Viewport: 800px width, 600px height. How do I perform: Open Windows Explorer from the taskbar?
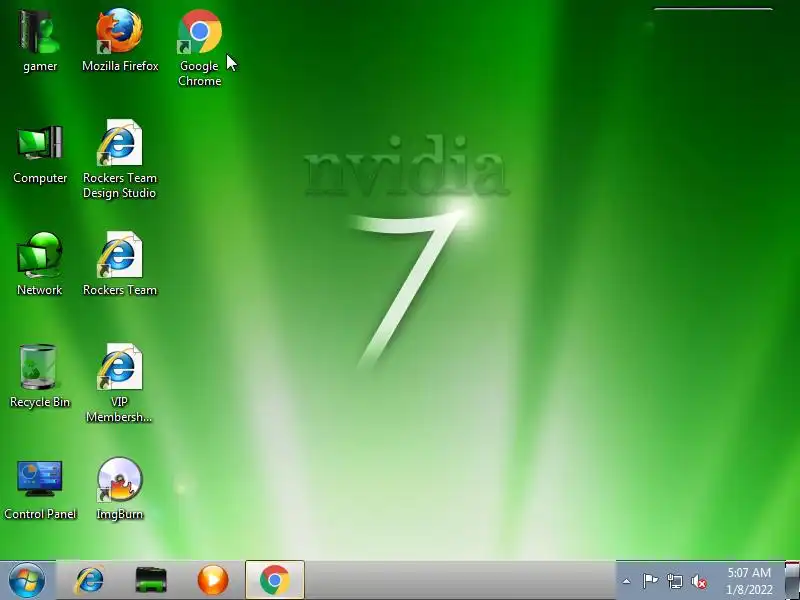pos(151,580)
